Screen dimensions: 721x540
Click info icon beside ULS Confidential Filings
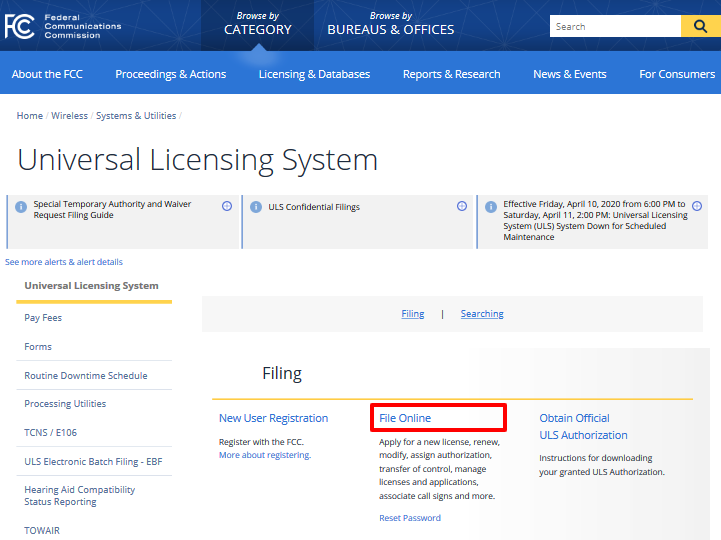(256, 207)
